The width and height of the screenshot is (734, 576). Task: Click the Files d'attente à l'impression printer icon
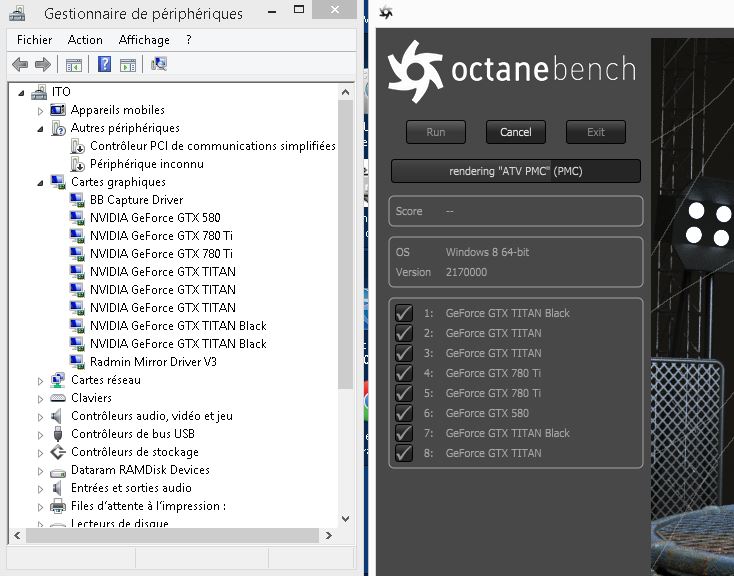click(x=58, y=506)
